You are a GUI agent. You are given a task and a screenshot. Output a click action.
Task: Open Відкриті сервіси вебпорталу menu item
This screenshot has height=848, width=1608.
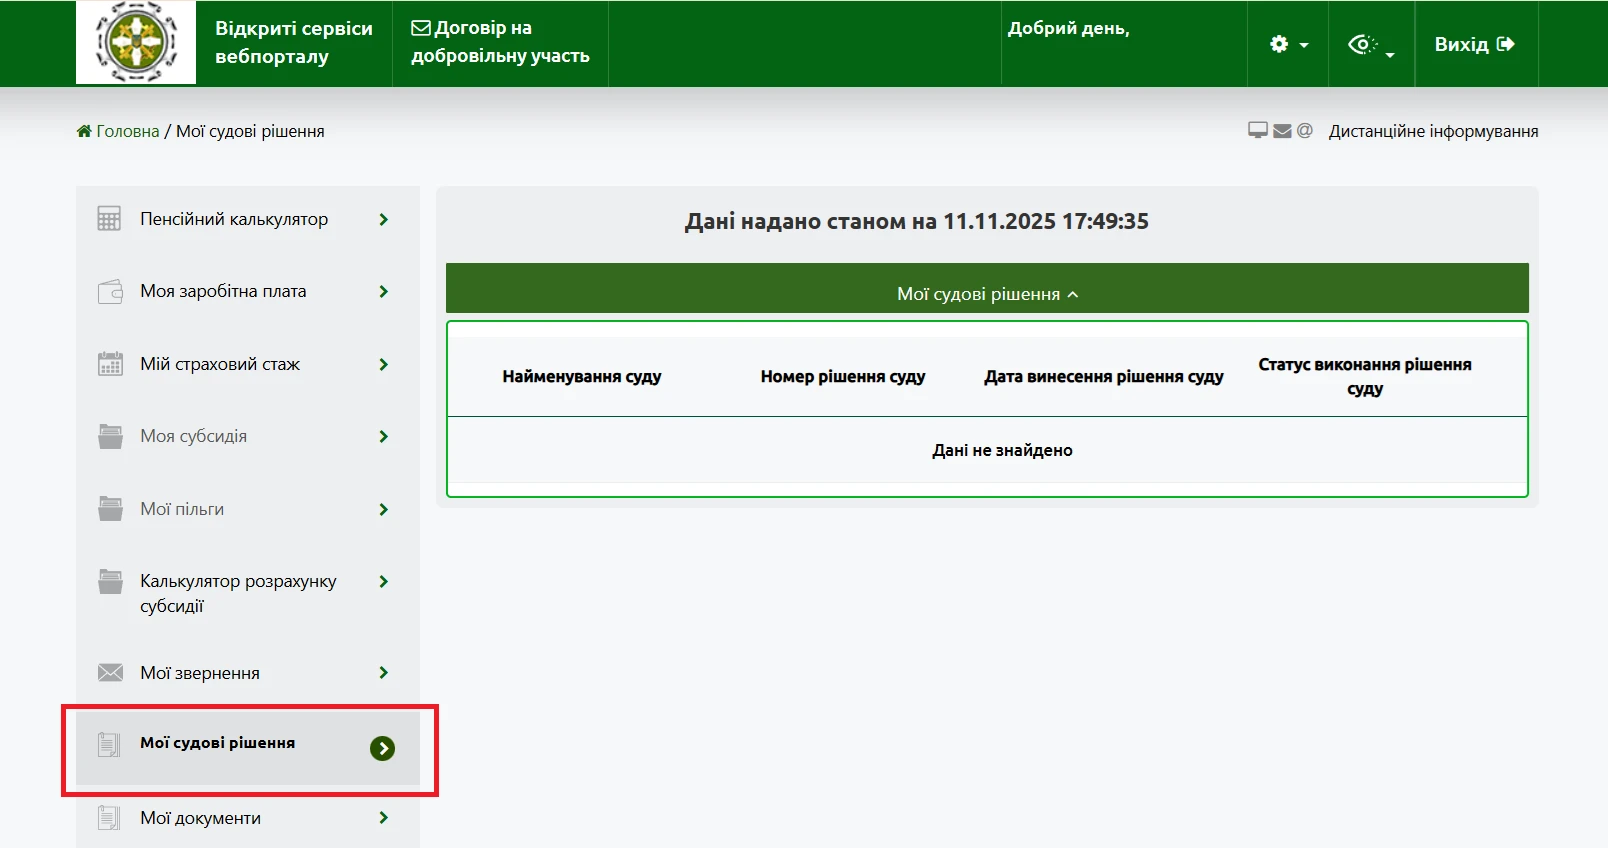(293, 43)
